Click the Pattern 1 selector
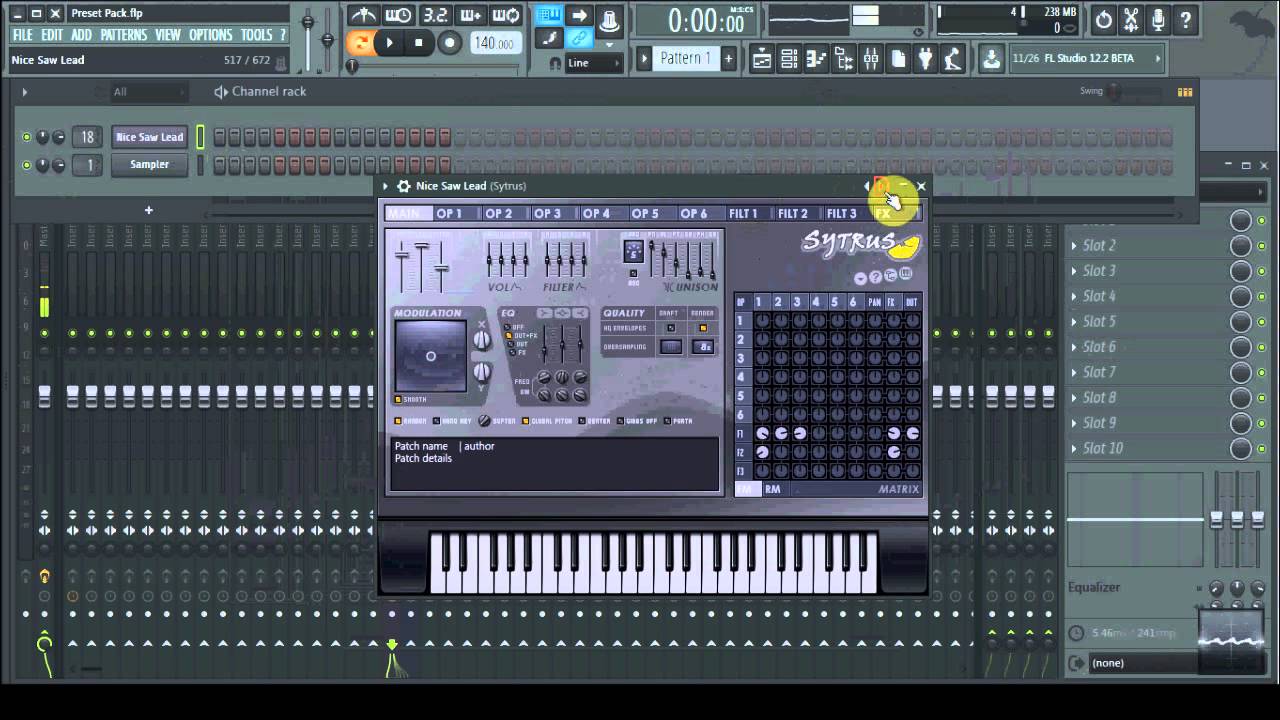 tap(685, 59)
